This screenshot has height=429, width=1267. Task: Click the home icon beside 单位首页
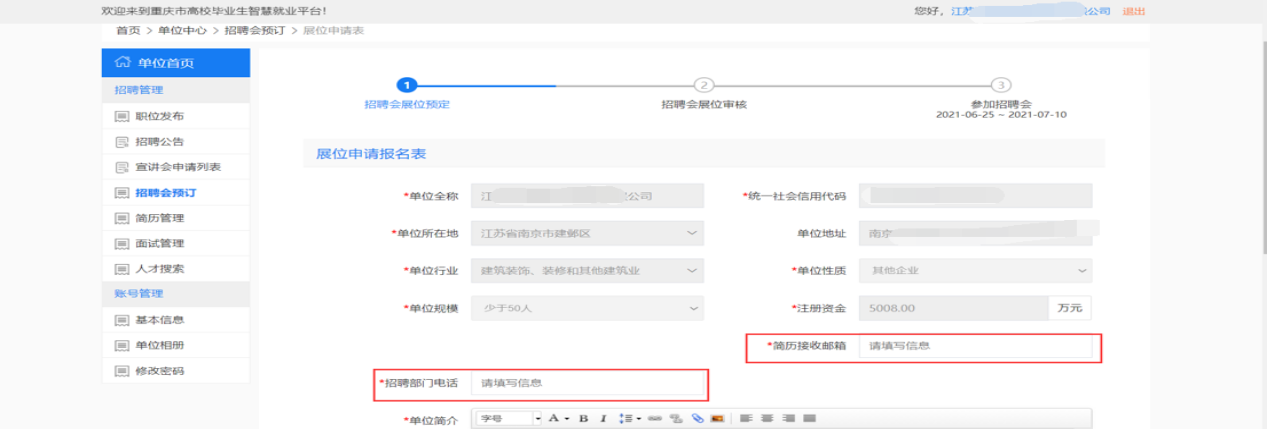coord(123,63)
